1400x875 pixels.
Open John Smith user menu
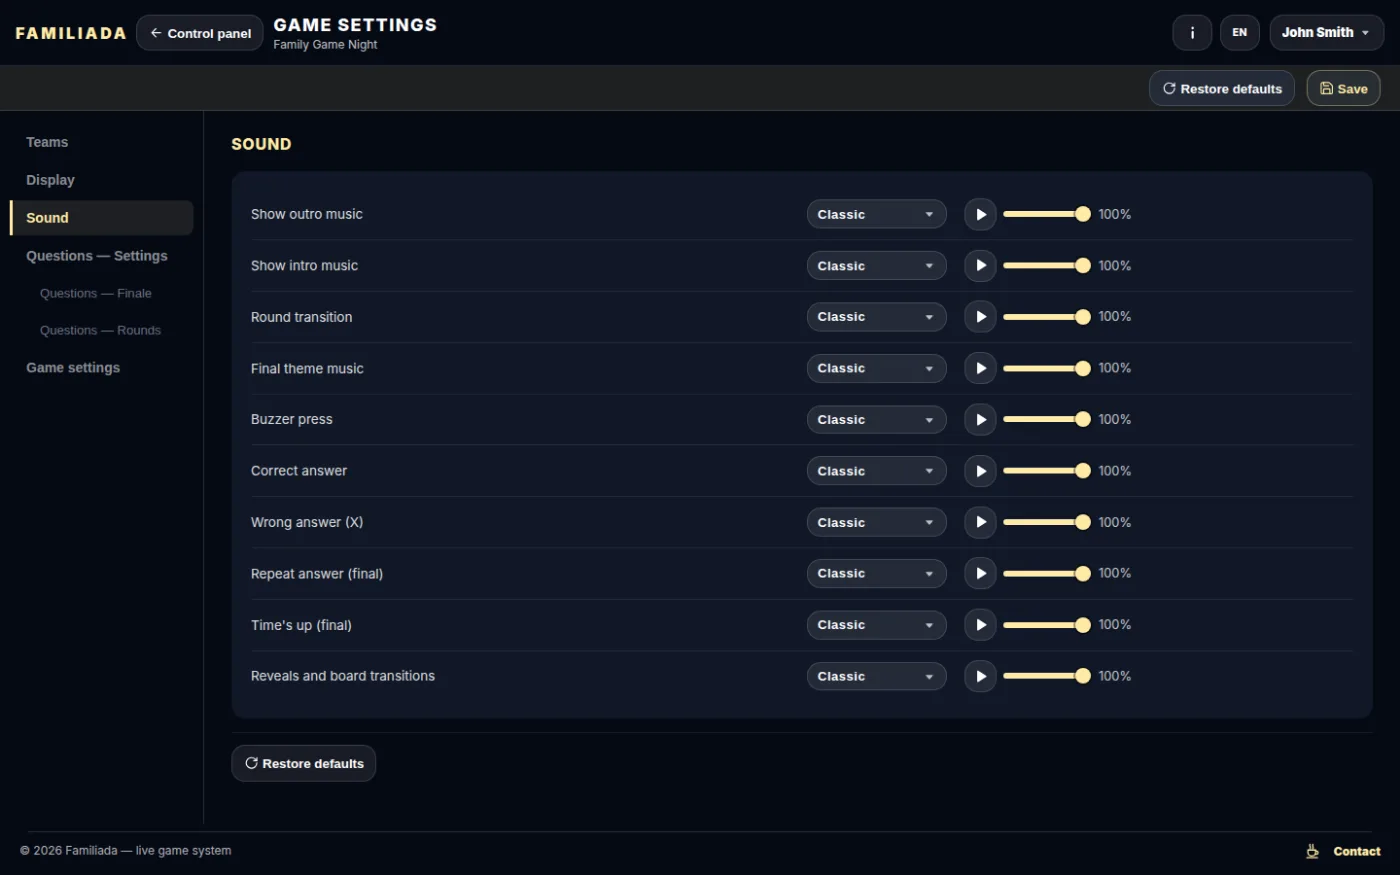click(1326, 33)
